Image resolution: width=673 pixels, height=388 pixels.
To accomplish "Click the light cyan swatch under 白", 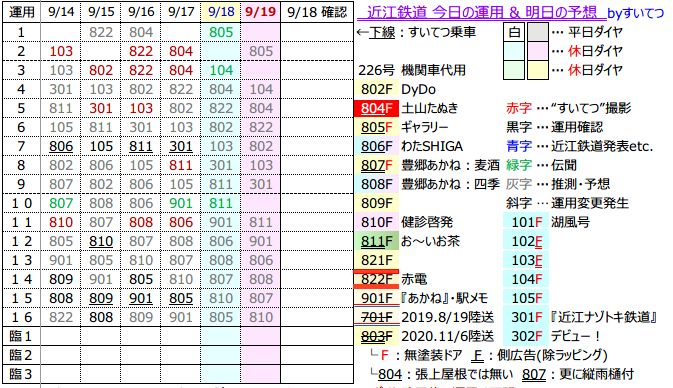I will [x=514, y=51].
